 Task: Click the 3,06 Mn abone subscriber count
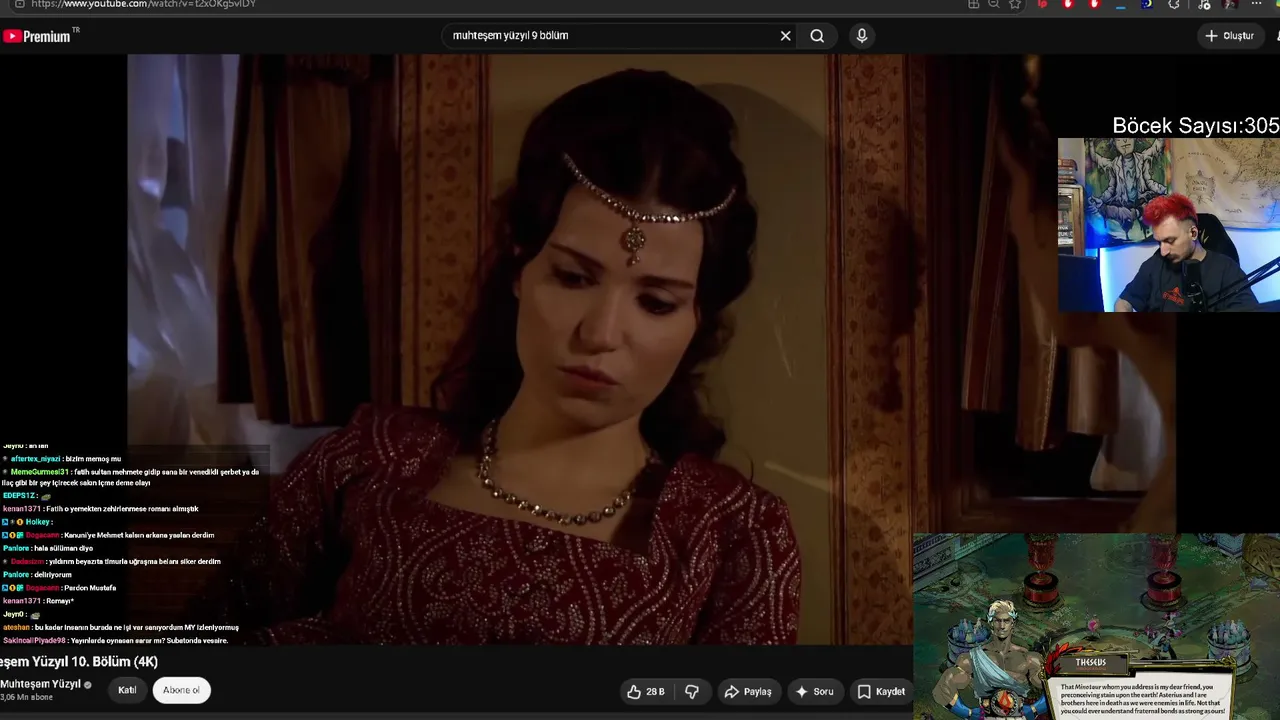click(26, 697)
